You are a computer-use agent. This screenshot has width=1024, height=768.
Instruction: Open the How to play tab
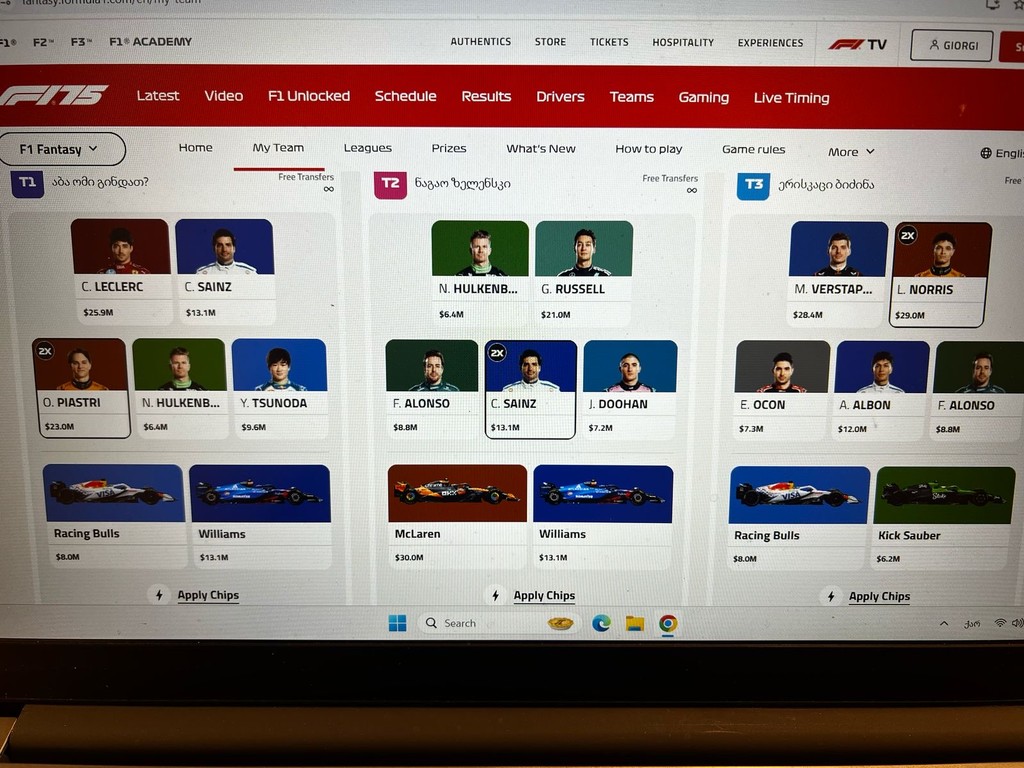pyautogui.click(x=648, y=149)
